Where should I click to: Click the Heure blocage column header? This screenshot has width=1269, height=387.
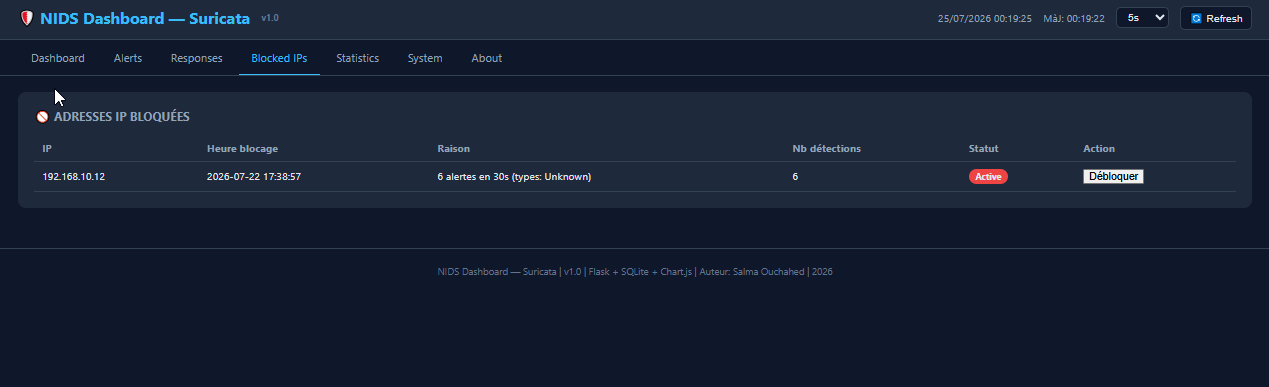(x=242, y=149)
